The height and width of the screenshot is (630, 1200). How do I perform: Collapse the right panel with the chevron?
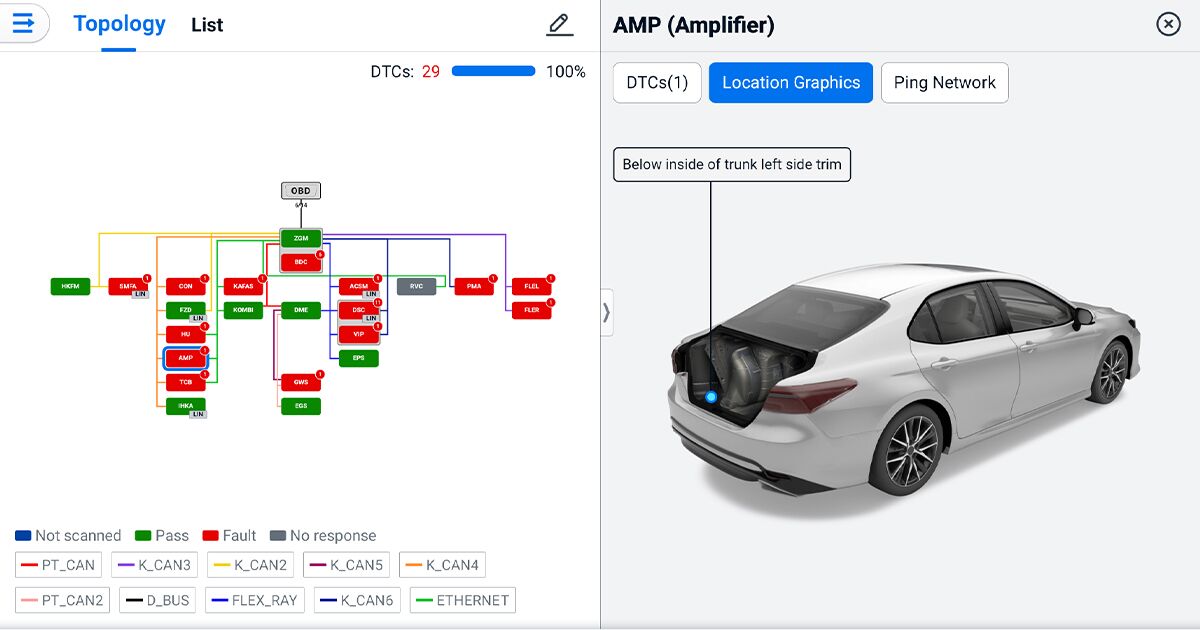click(607, 312)
